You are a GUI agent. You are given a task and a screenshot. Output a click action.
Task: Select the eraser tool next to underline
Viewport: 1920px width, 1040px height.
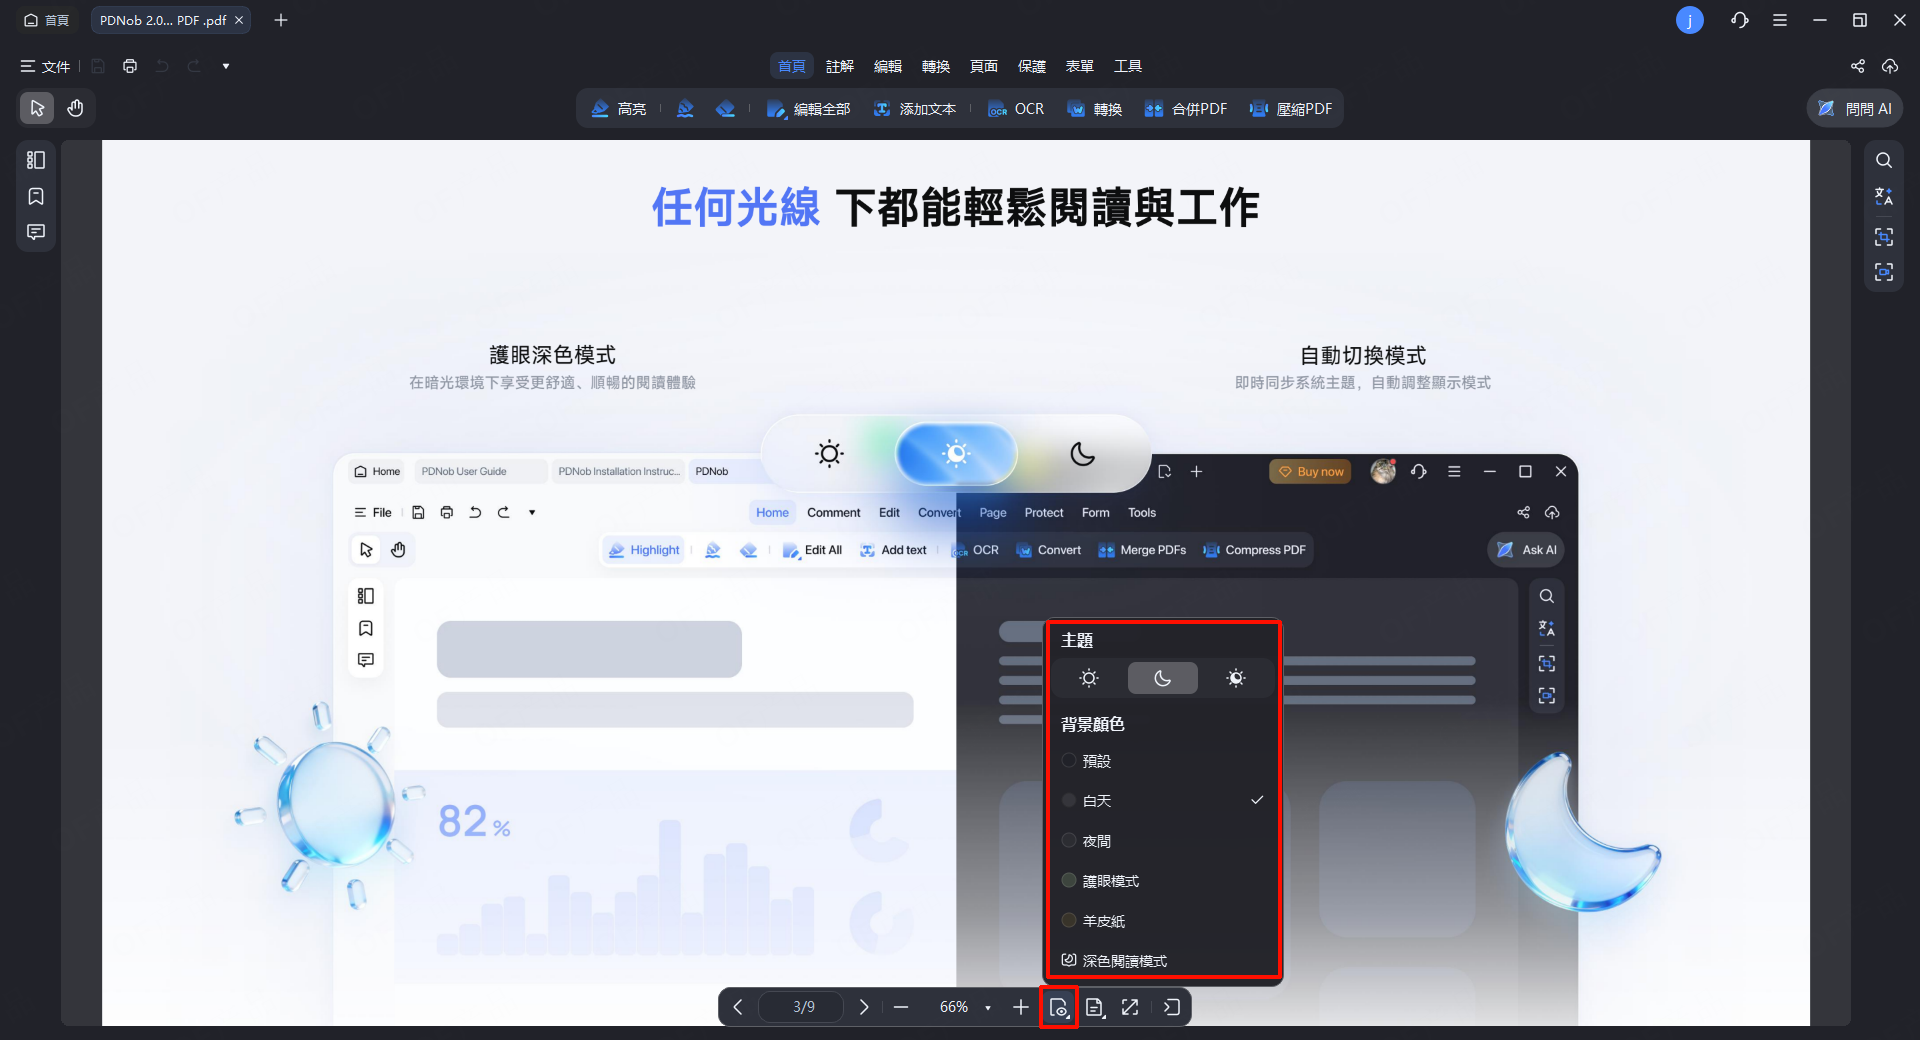pos(726,109)
